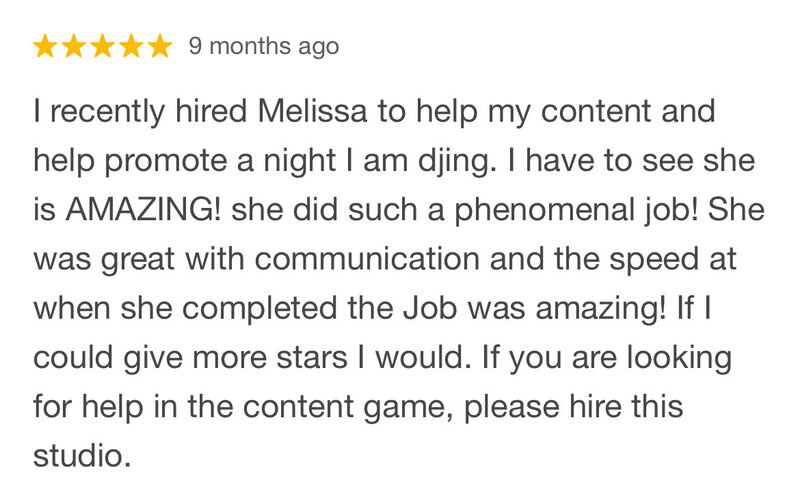
Task: Click the word 'looking' in the review
Action: click(679, 360)
